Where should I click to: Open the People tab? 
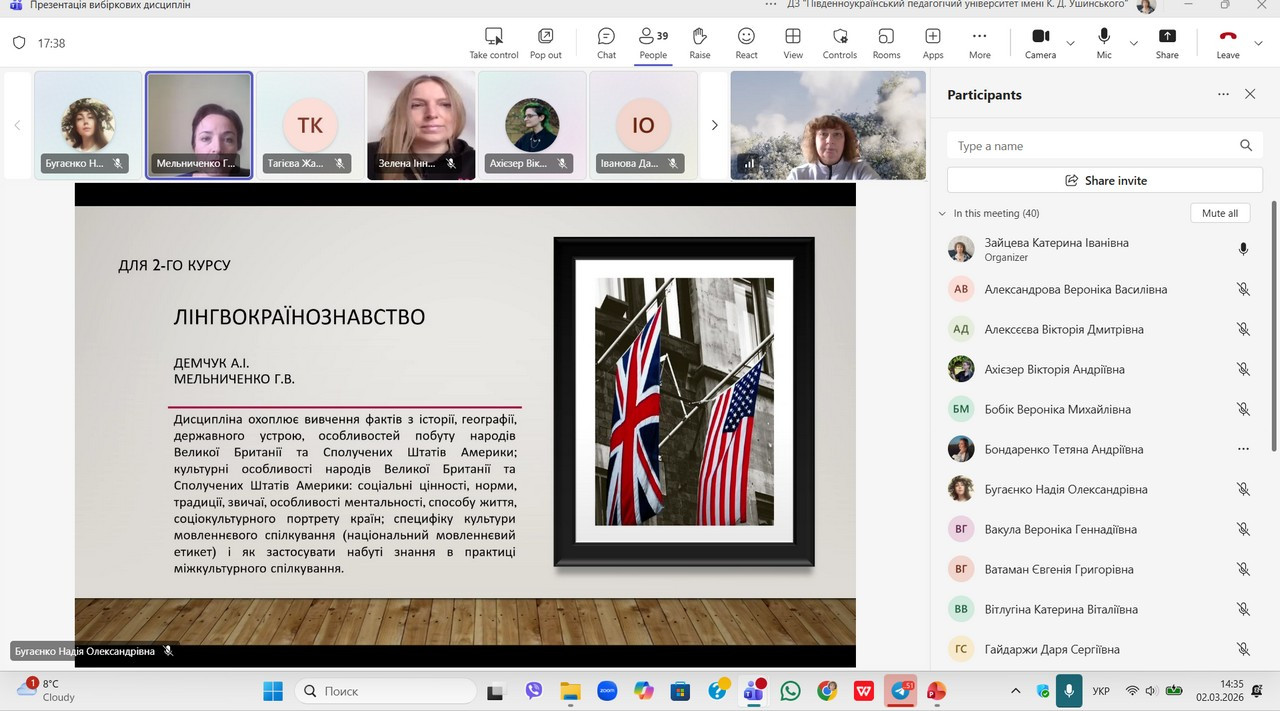pos(653,42)
